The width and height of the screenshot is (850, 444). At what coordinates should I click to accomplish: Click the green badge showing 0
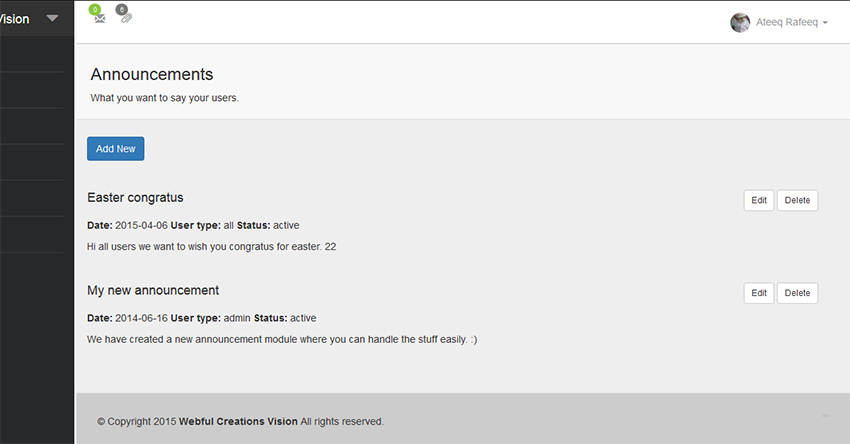95,9
